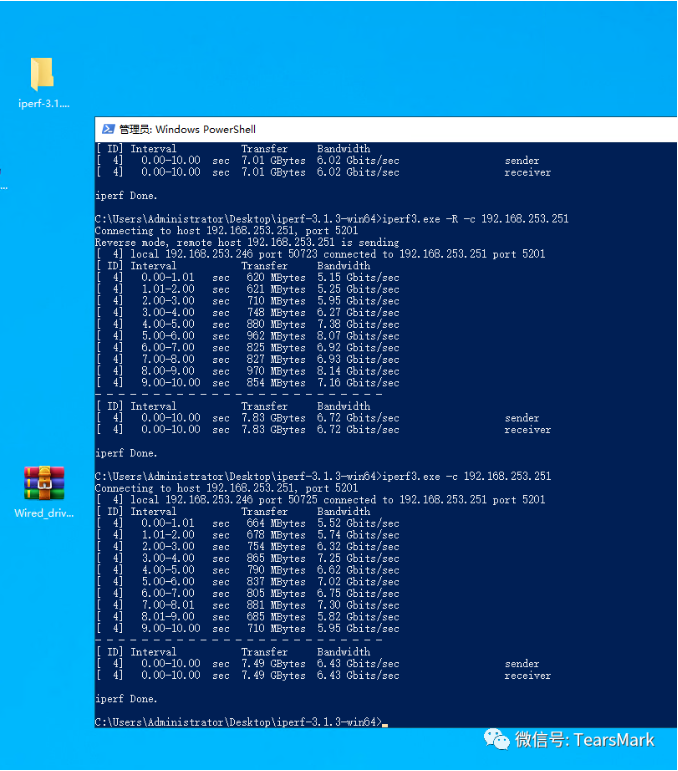Image resolution: width=678 pixels, height=771 pixels.
Task: Click the row with 748 MBytes transfer
Action: coord(248,313)
